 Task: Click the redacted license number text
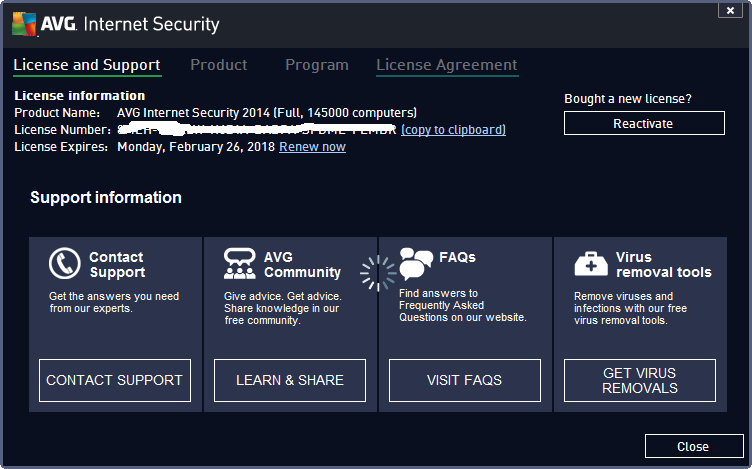point(257,130)
